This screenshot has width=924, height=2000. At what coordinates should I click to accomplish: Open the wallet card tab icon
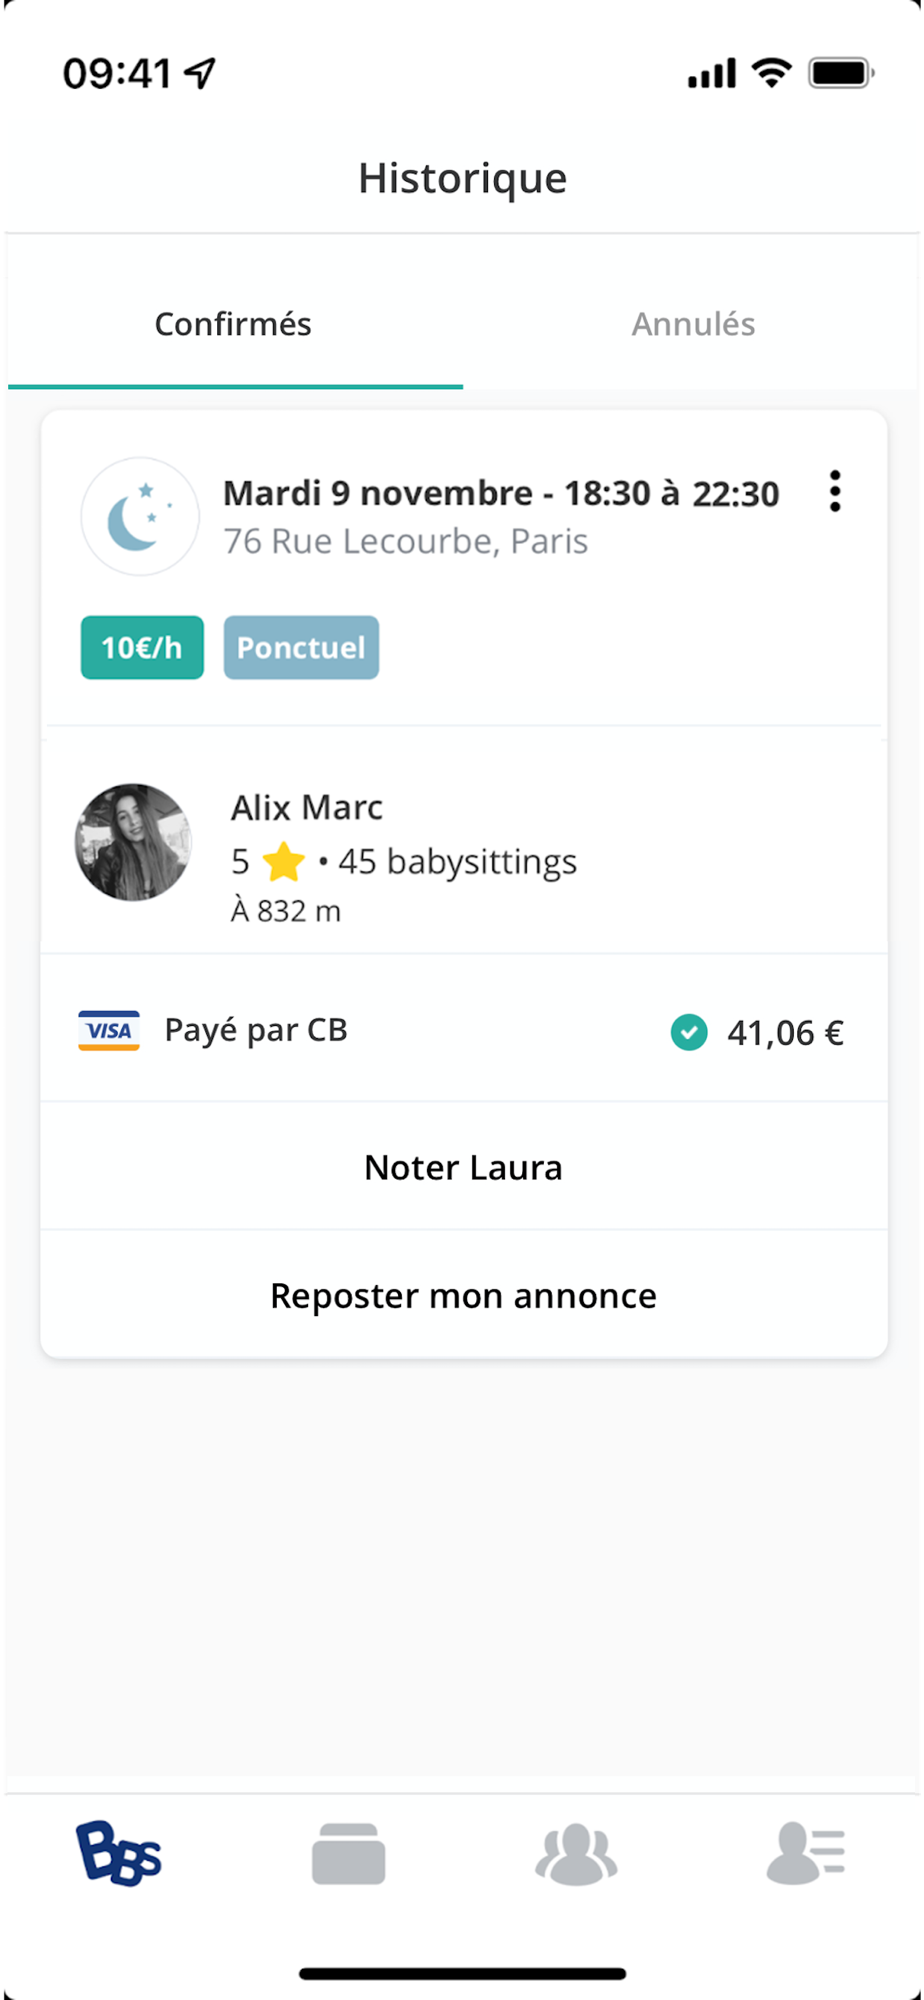(348, 1853)
